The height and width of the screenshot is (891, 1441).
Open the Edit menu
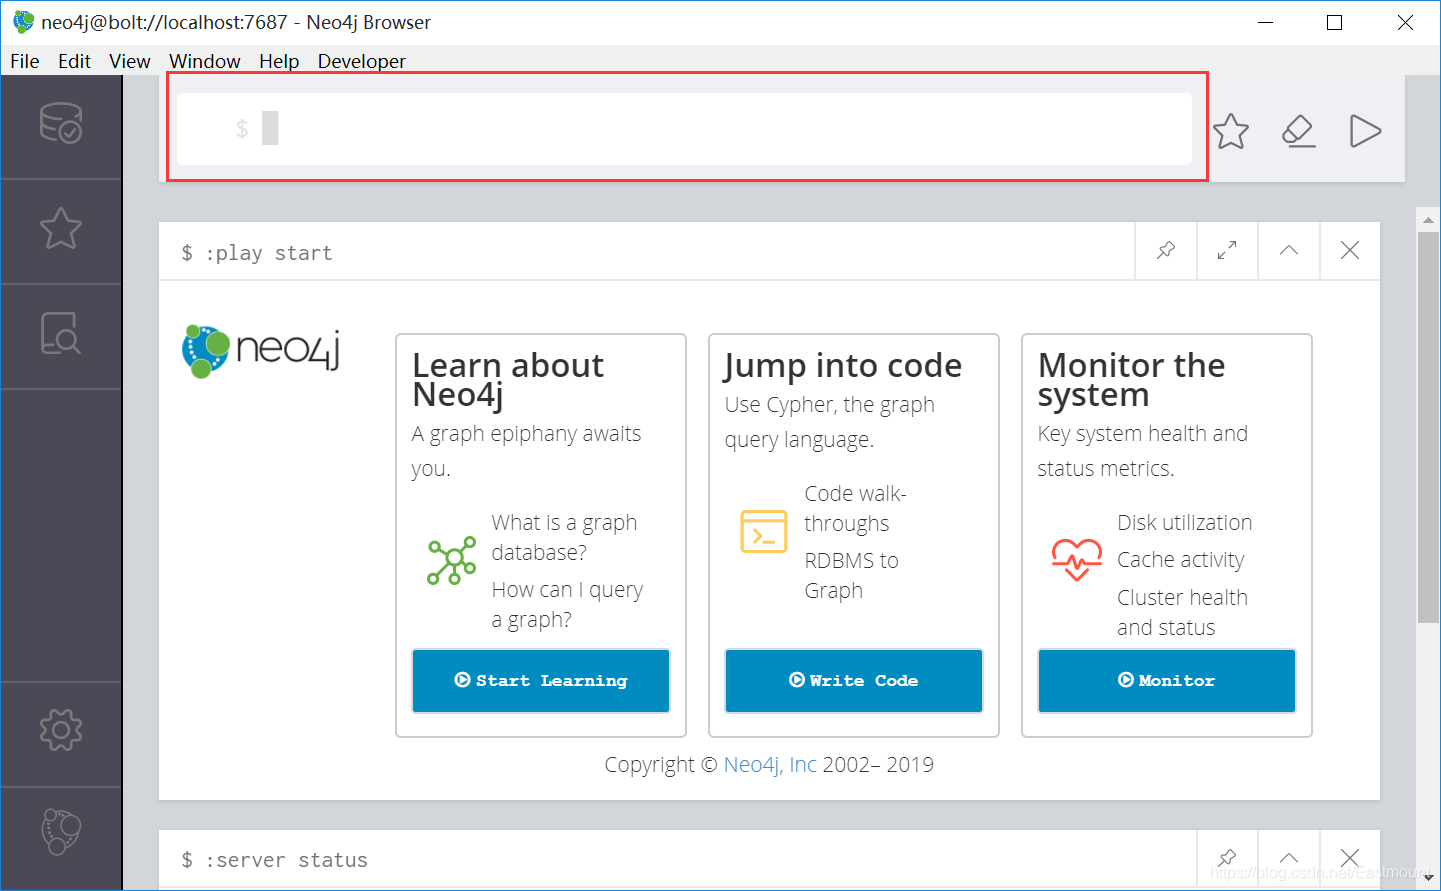[x=74, y=61]
